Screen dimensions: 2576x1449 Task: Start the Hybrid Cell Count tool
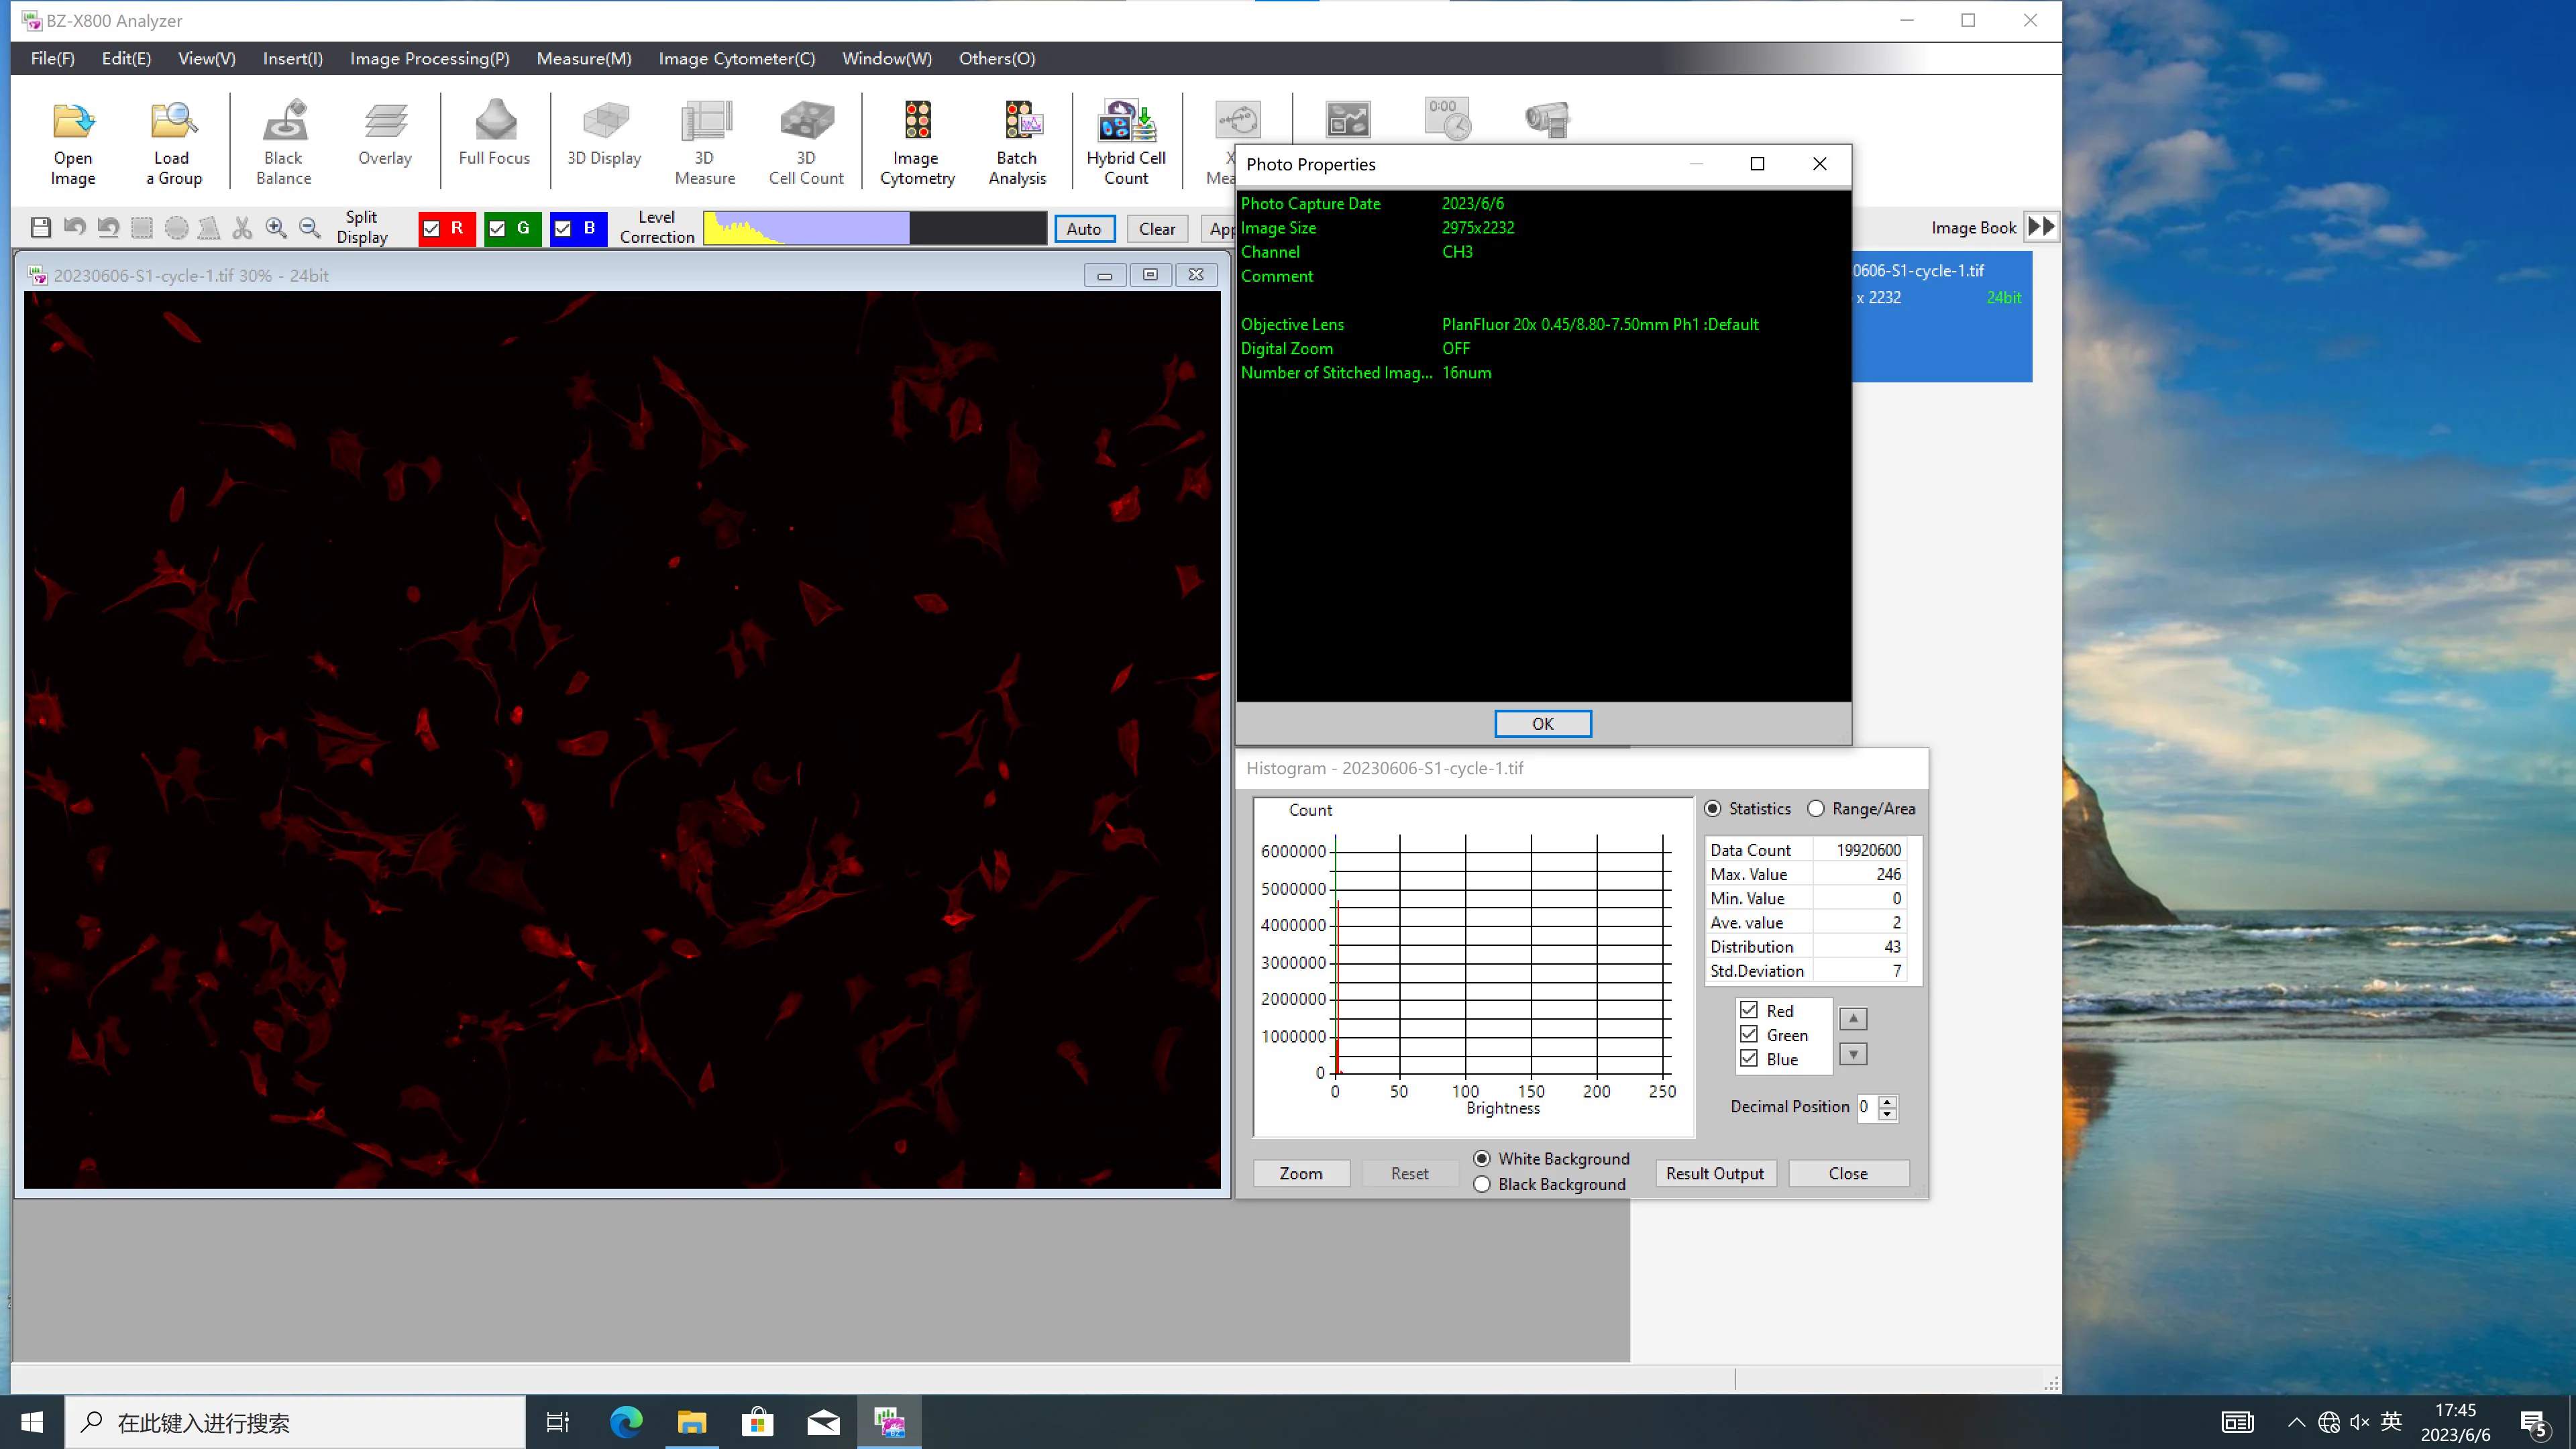pos(1126,142)
